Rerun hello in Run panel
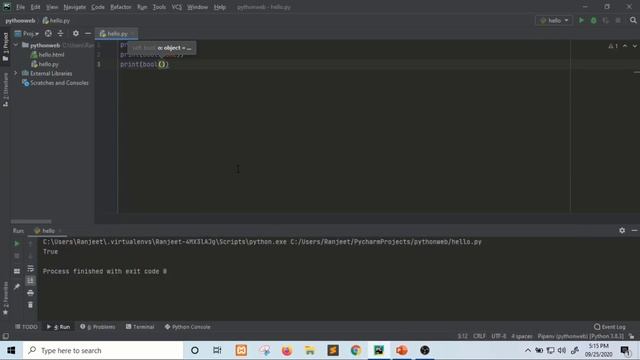This screenshot has height=360, width=640. point(17,244)
